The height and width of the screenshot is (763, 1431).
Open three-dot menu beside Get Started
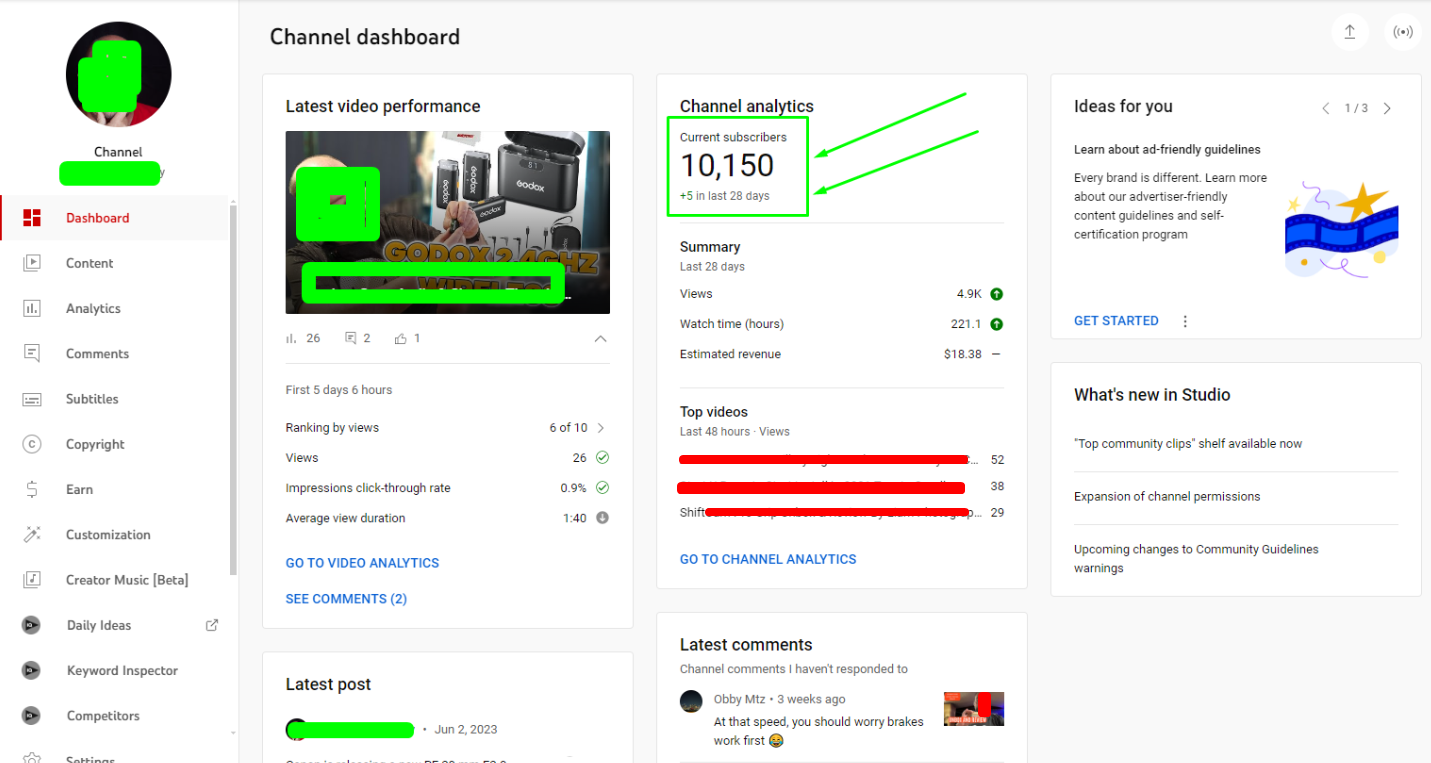[1185, 321]
